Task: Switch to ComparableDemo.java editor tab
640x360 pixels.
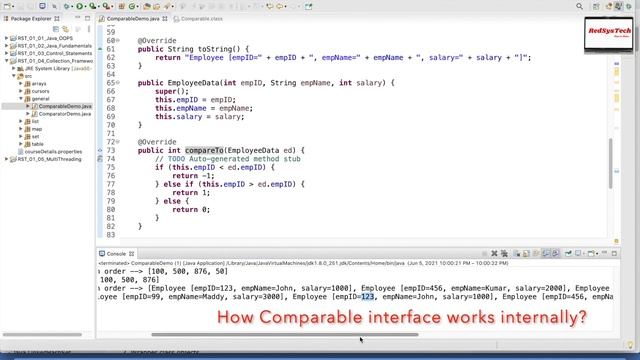Action: [133, 19]
